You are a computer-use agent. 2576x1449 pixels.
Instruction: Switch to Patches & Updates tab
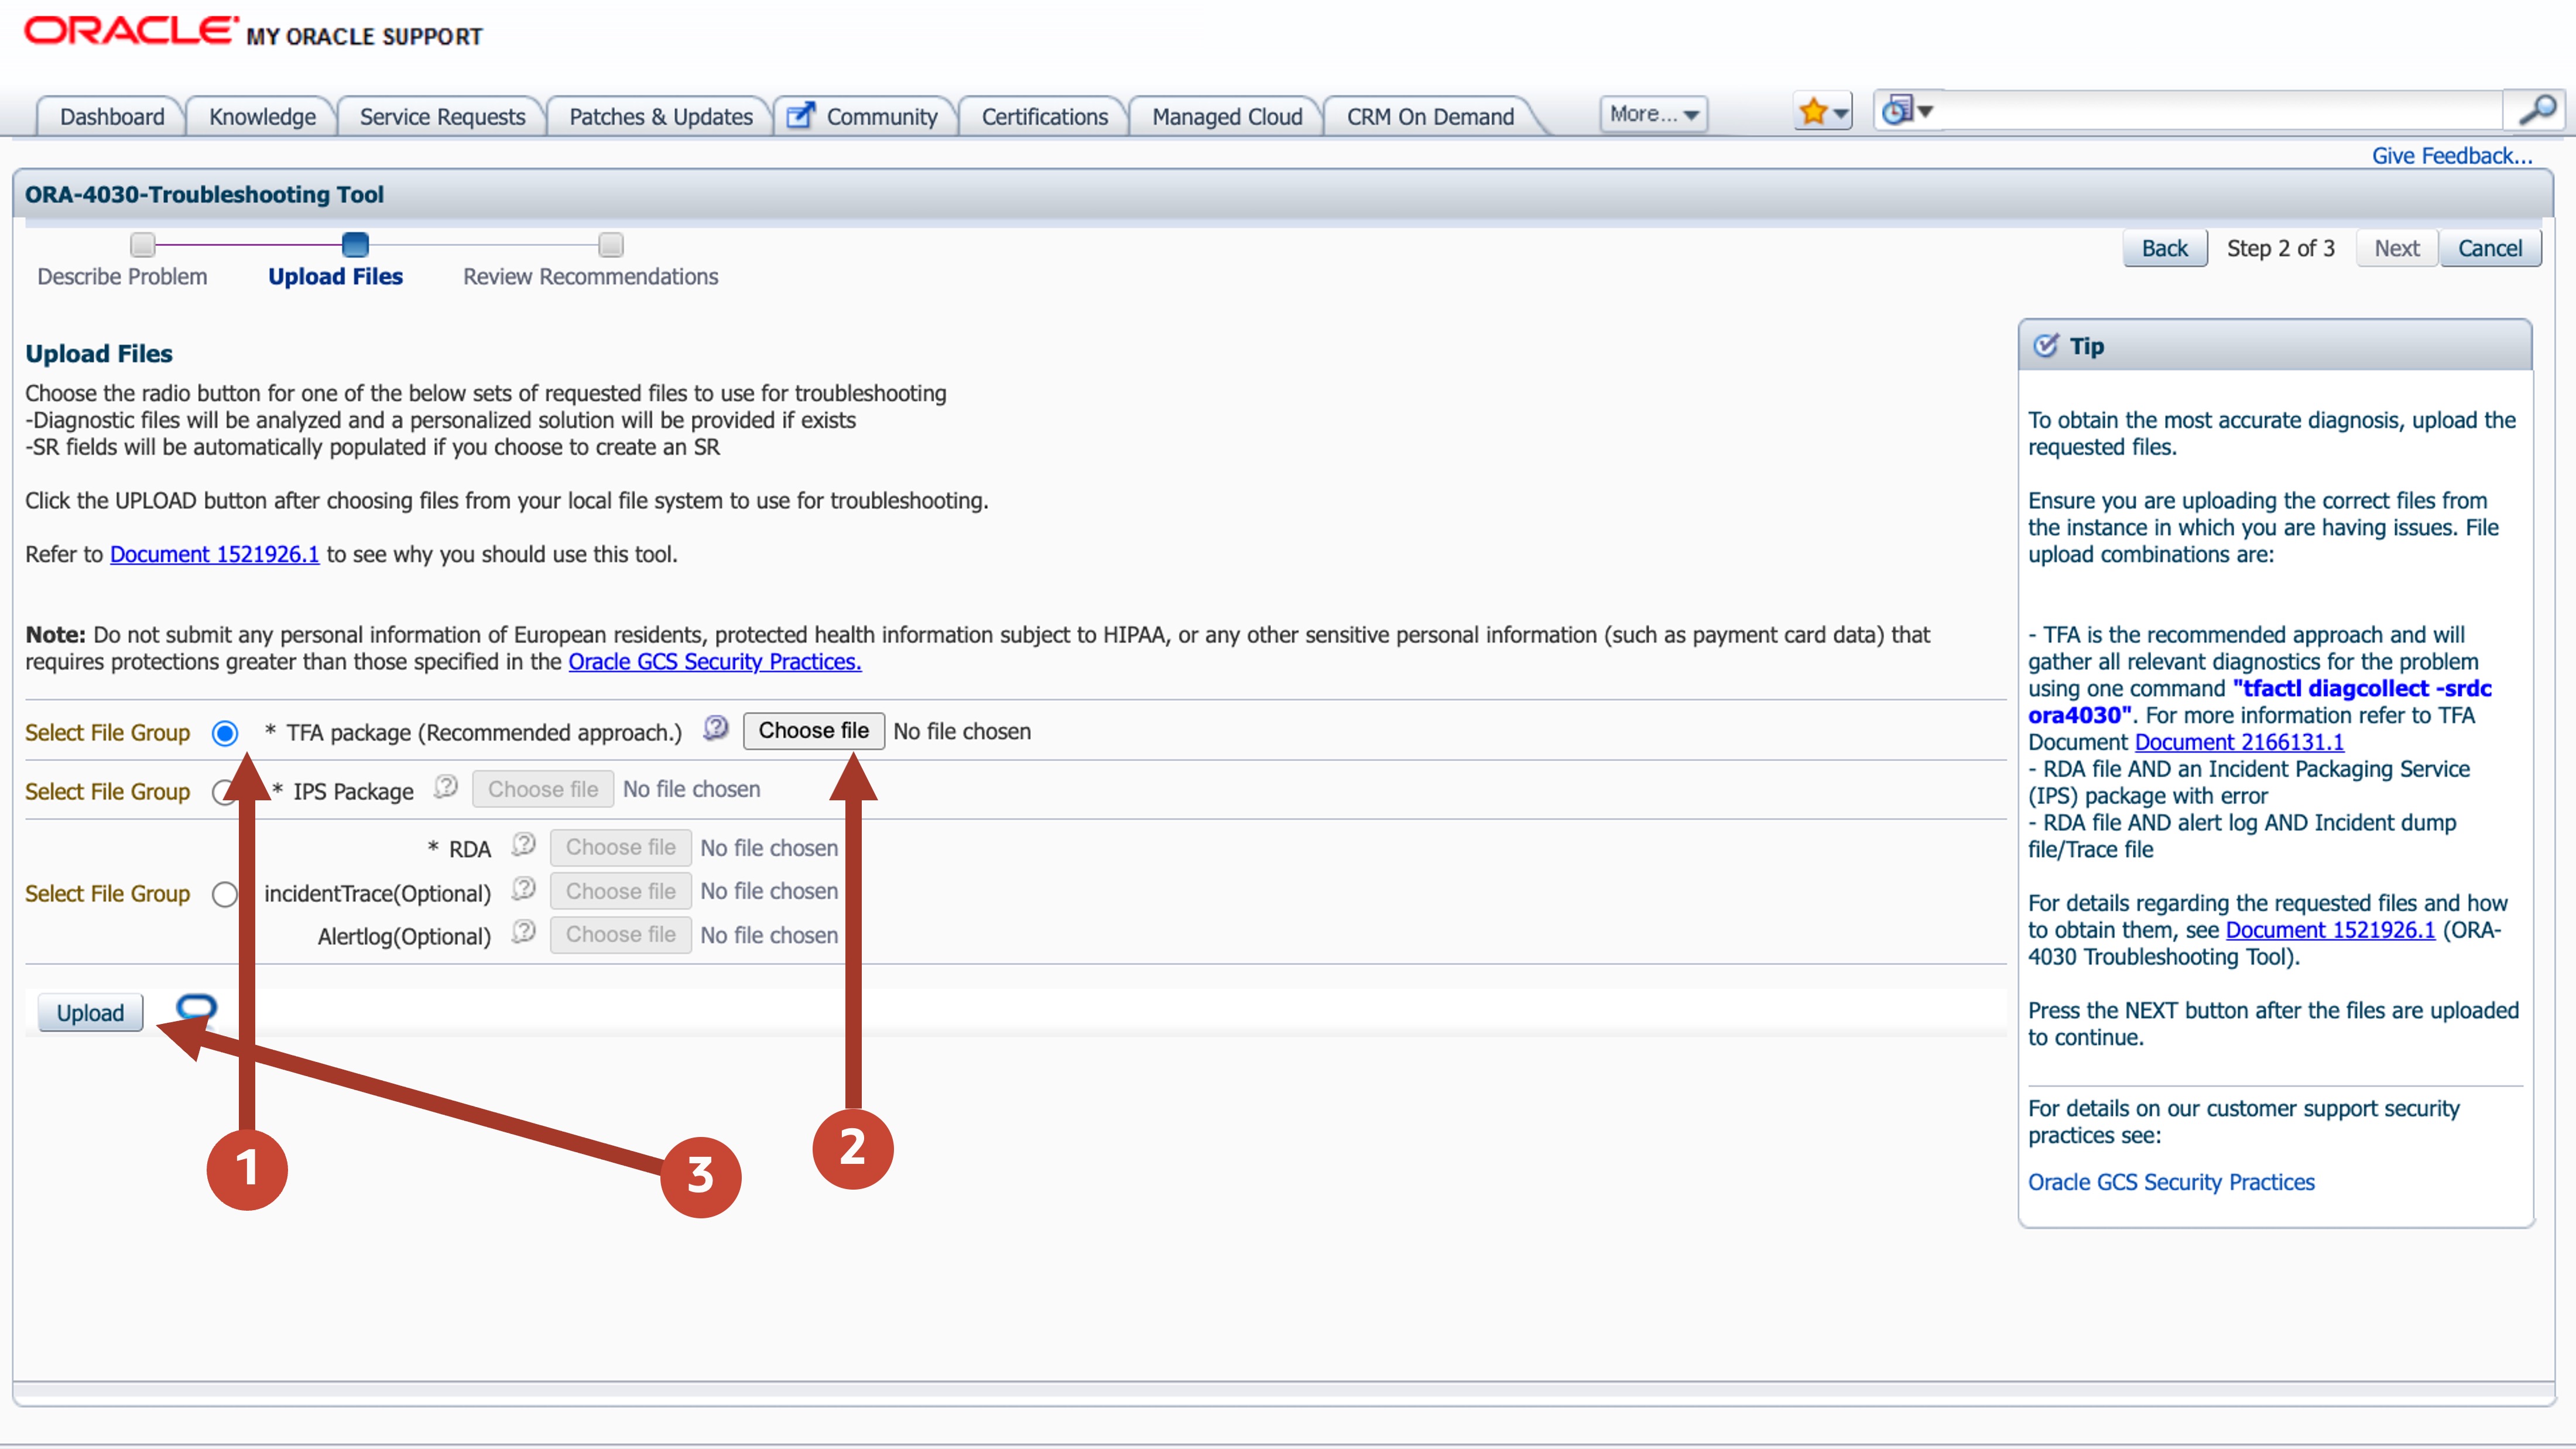pyautogui.click(x=660, y=117)
